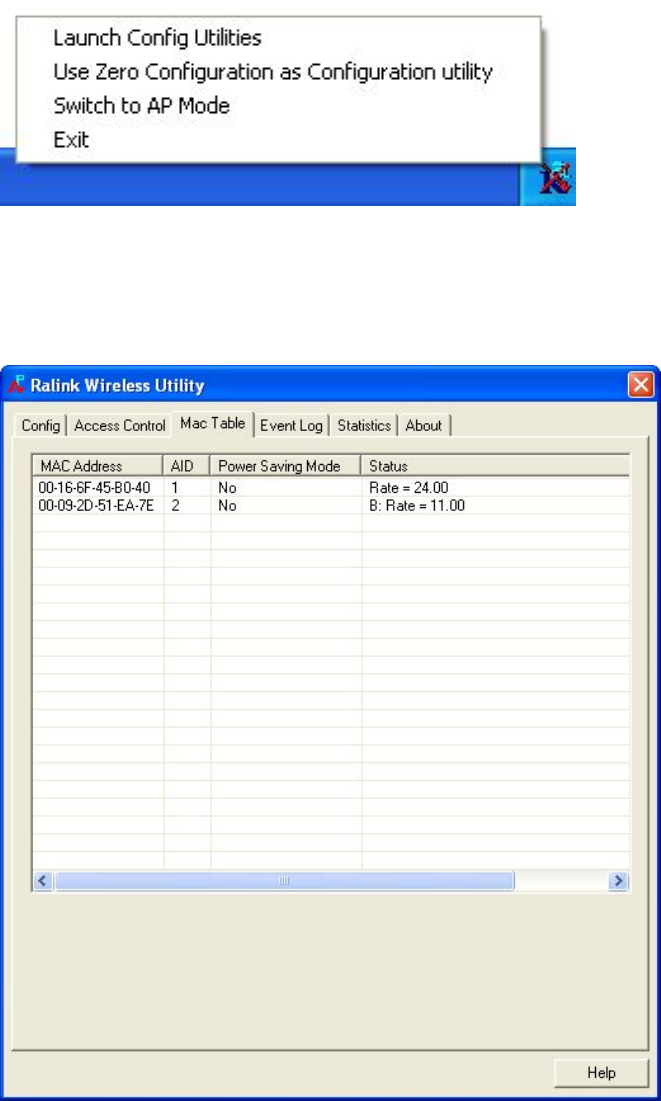Select the row 00-16-6F-45-B0-40
Image resolution: width=661 pixels, height=1101 pixels.
(331, 488)
